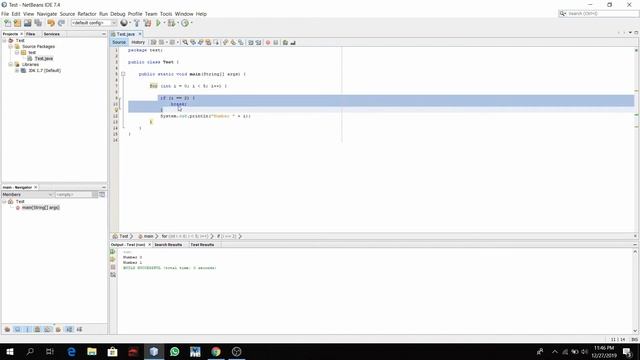The width and height of the screenshot is (640, 360).
Task: Switch to the Services tab
Action: coord(51,34)
